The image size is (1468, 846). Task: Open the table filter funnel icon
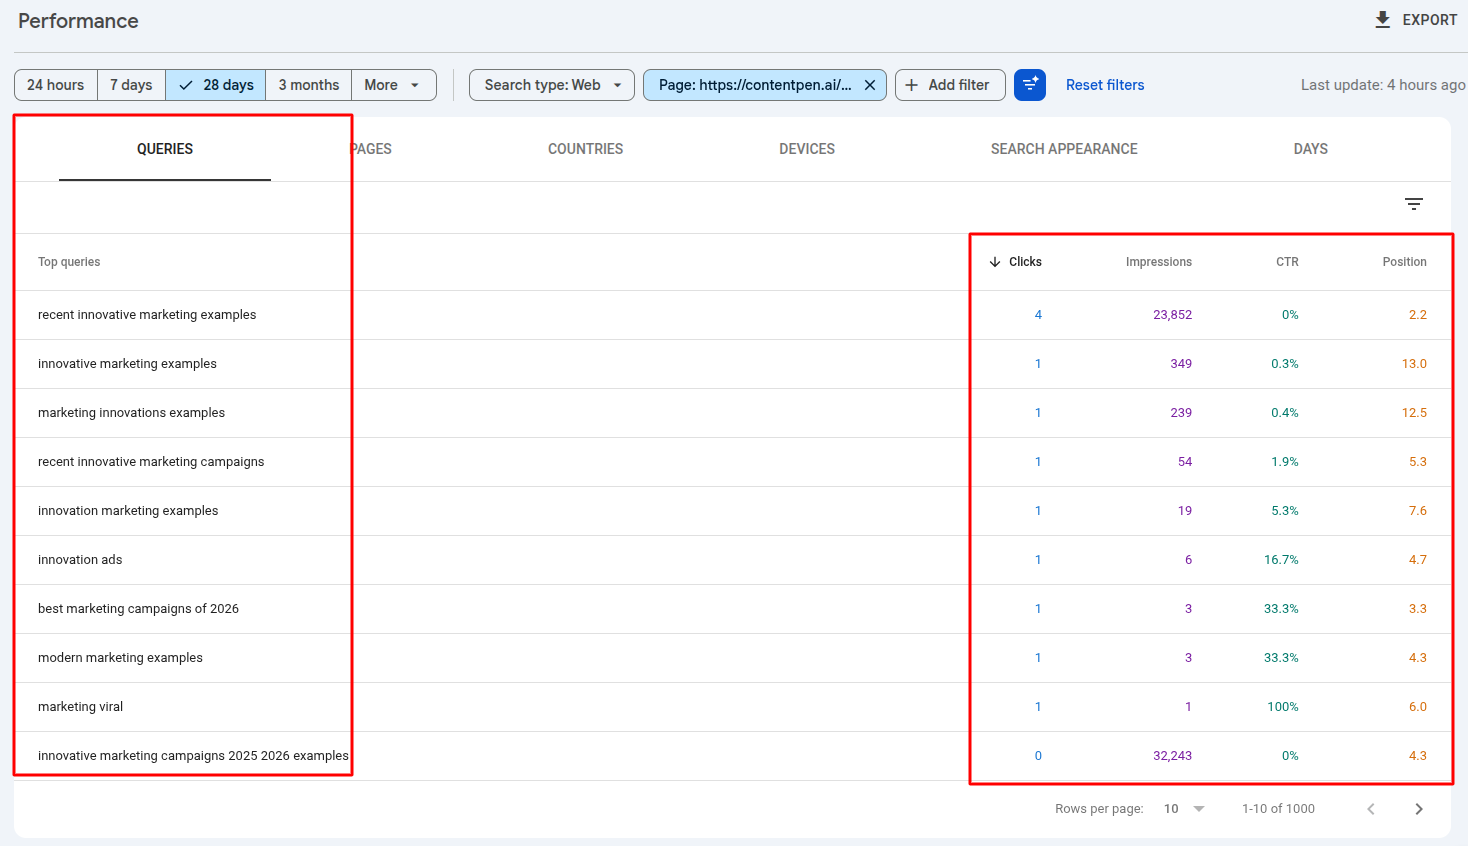click(x=1413, y=203)
